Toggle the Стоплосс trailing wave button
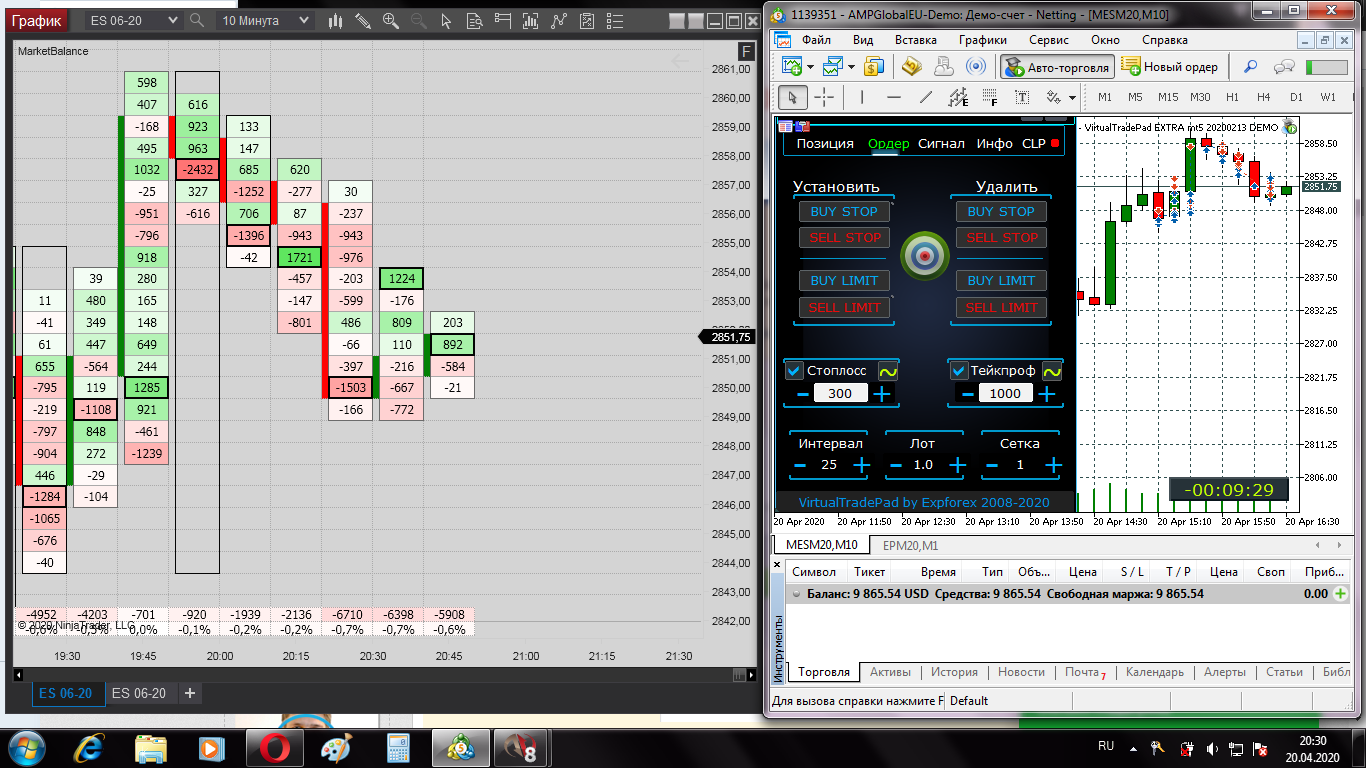1366x768 pixels. pos(887,371)
